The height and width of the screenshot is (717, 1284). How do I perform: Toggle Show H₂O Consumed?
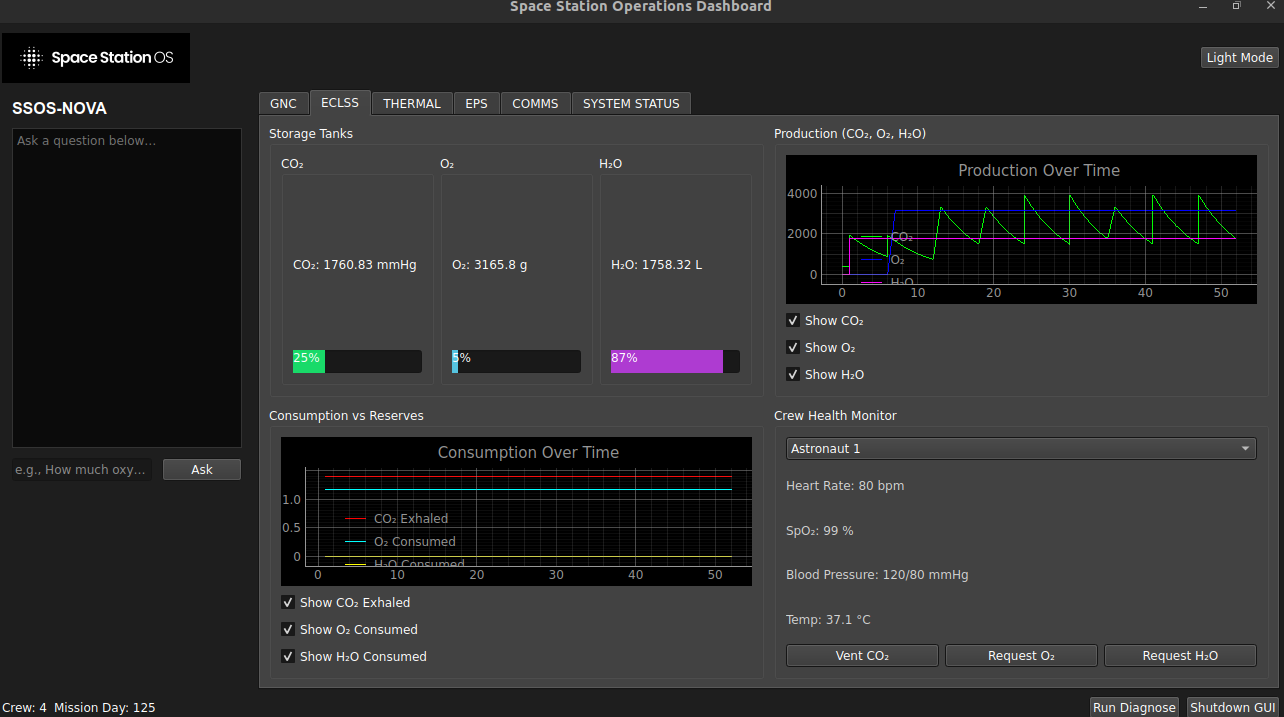[288, 656]
